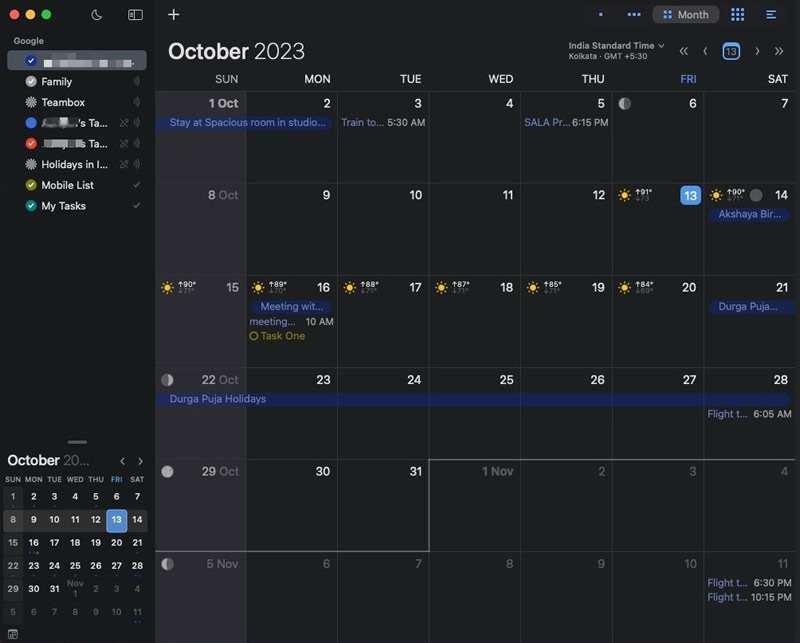800x643 pixels.
Task: Toggle the Family calendar checkbox
Action: point(31,81)
